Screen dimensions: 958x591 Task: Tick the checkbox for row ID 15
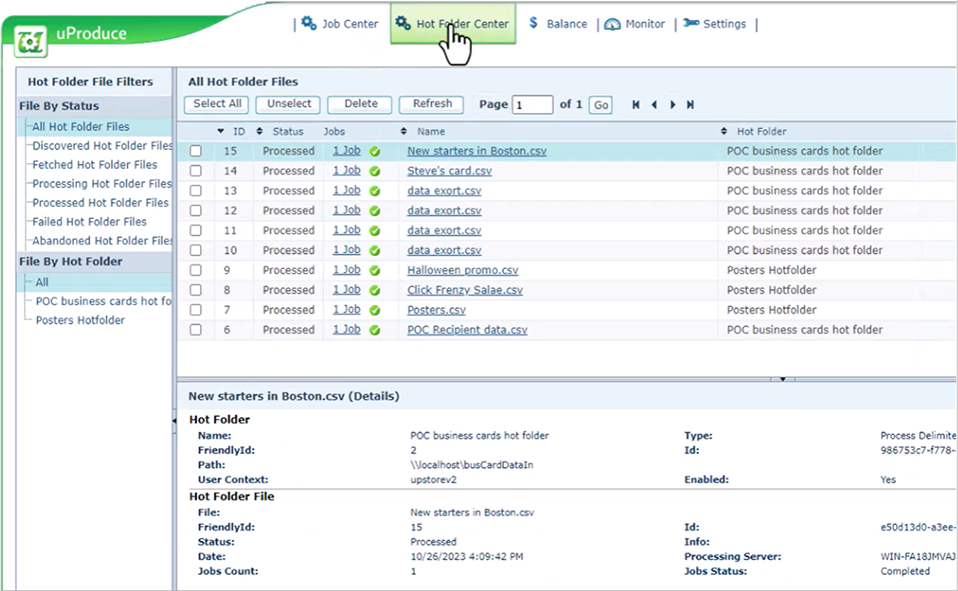coord(196,151)
